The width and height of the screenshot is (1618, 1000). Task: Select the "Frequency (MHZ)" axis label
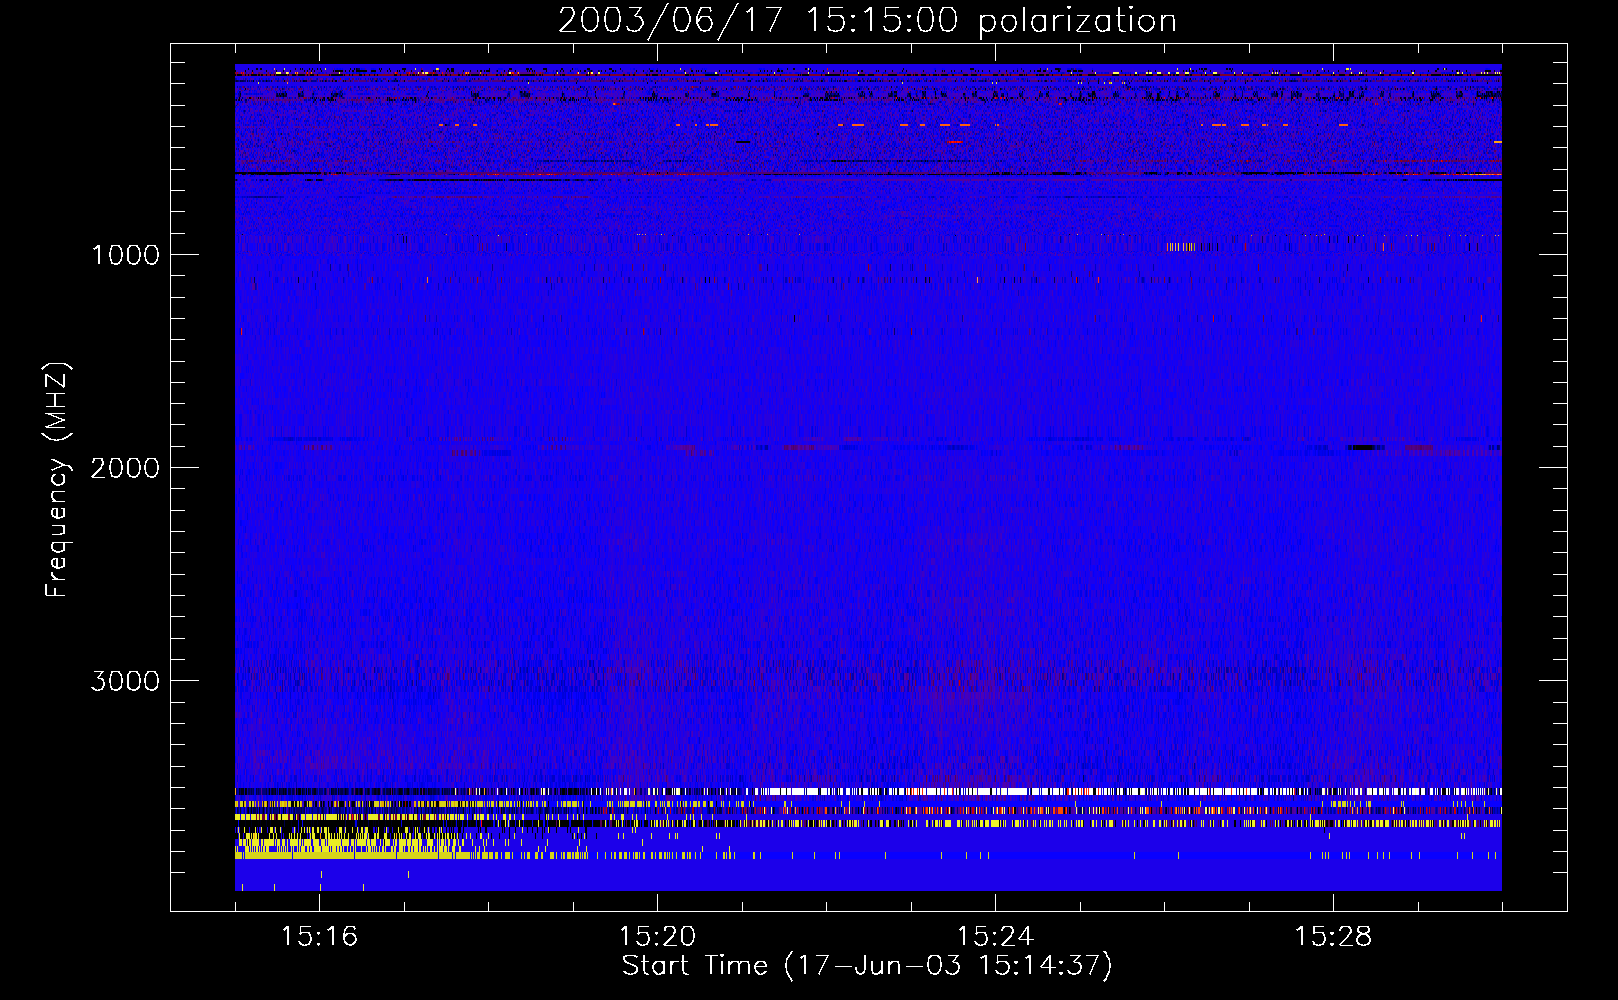[x=57, y=480]
